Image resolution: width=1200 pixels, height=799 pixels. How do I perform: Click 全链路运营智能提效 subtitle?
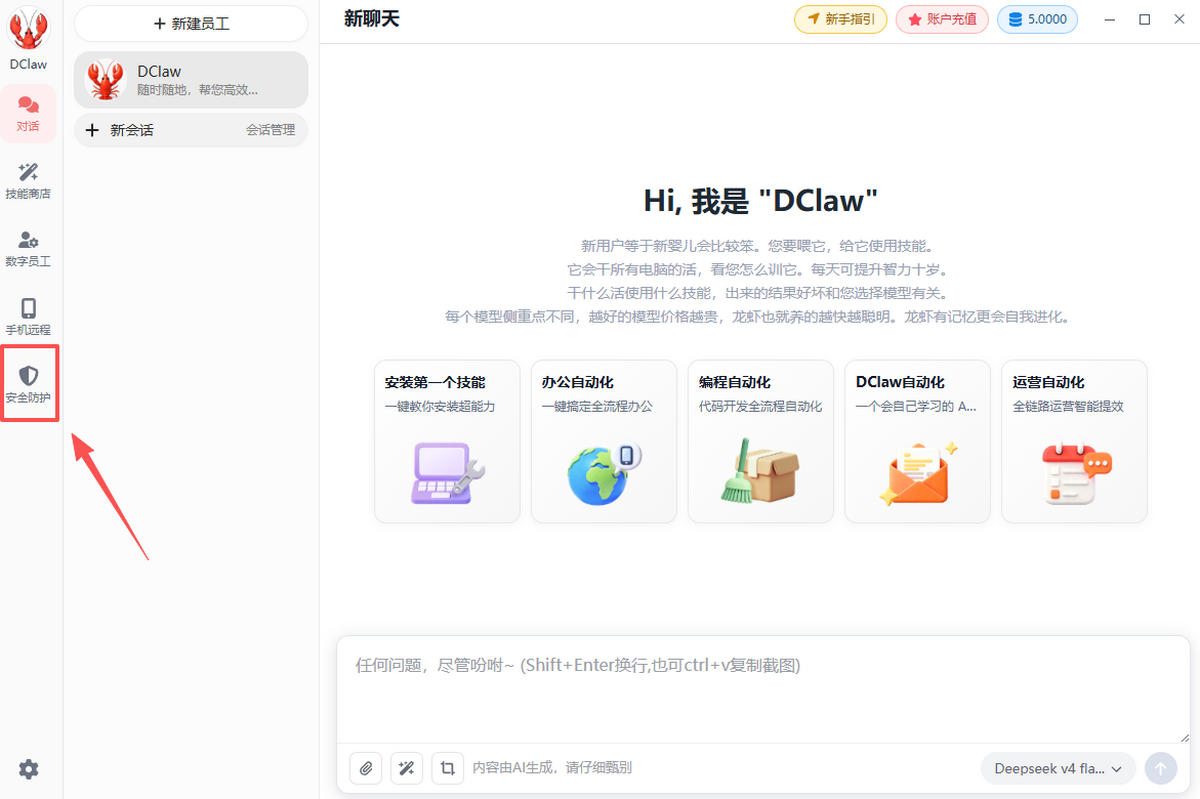(1068, 407)
